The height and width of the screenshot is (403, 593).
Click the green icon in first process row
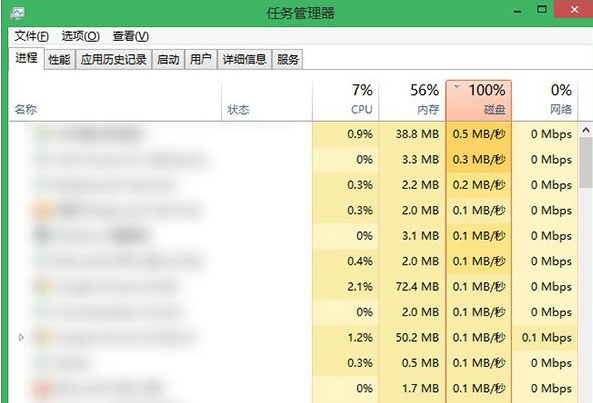point(43,134)
